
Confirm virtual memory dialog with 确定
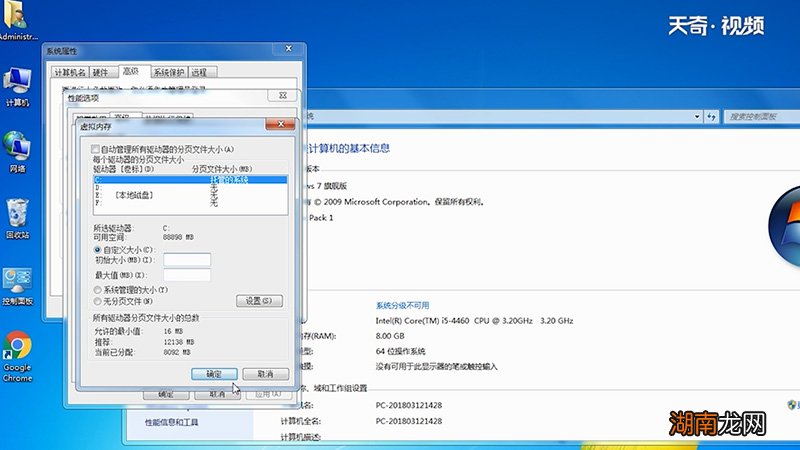(x=214, y=374)
